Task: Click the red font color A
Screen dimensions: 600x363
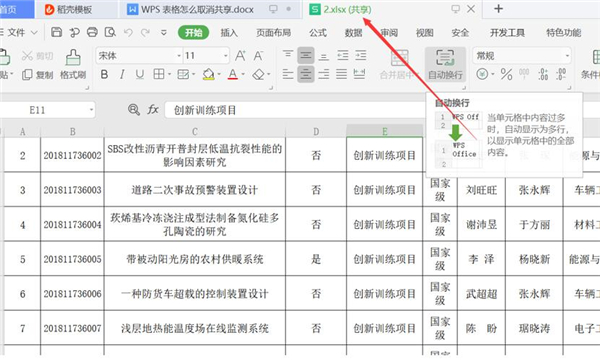Action: [x=233, y=74]
